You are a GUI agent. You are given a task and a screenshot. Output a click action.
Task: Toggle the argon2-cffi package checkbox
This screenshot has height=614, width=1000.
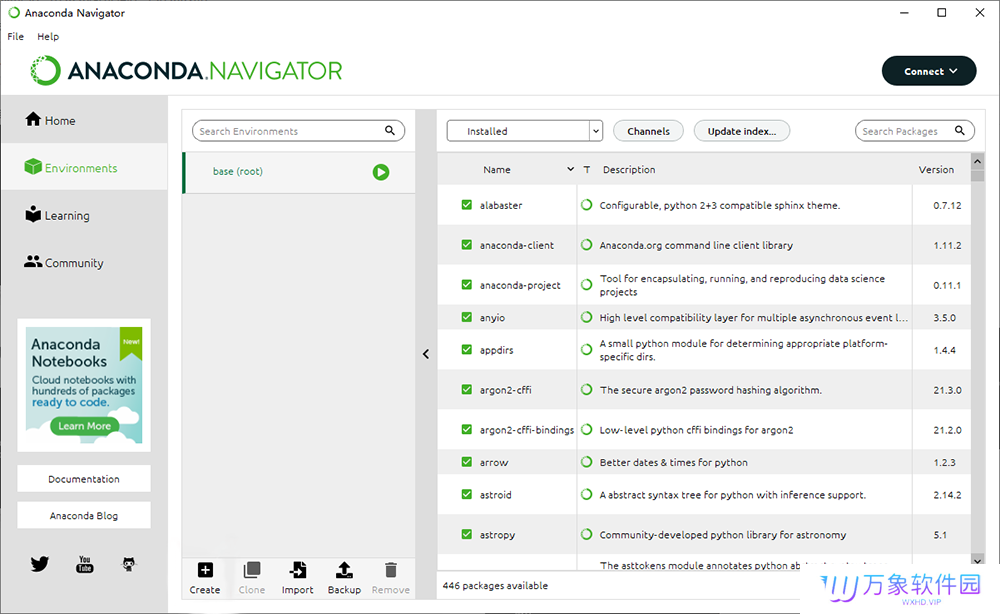tap(467, 390)
